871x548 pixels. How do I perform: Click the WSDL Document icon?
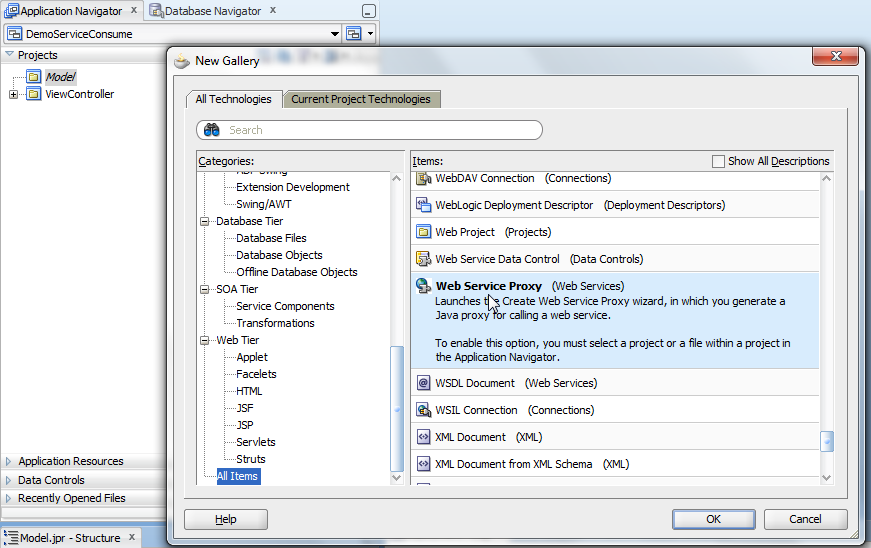coord(423,383)
